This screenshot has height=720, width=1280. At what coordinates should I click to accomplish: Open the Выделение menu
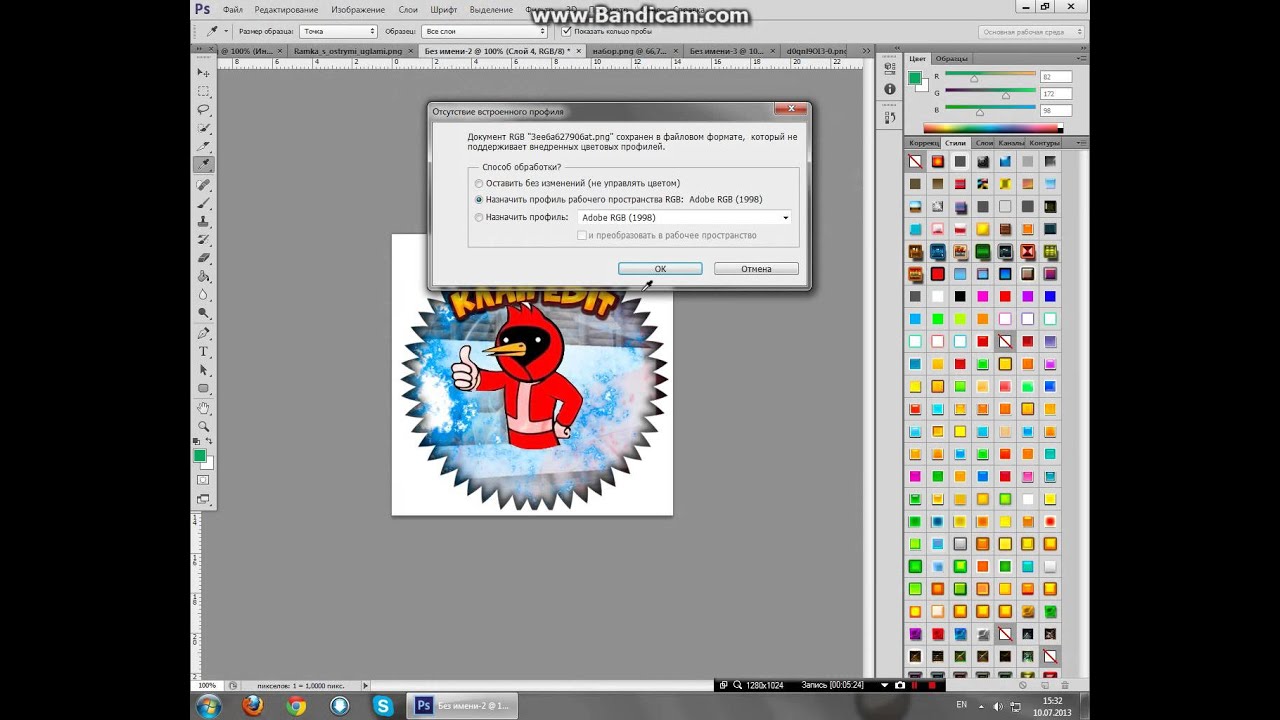coord(492,9)
